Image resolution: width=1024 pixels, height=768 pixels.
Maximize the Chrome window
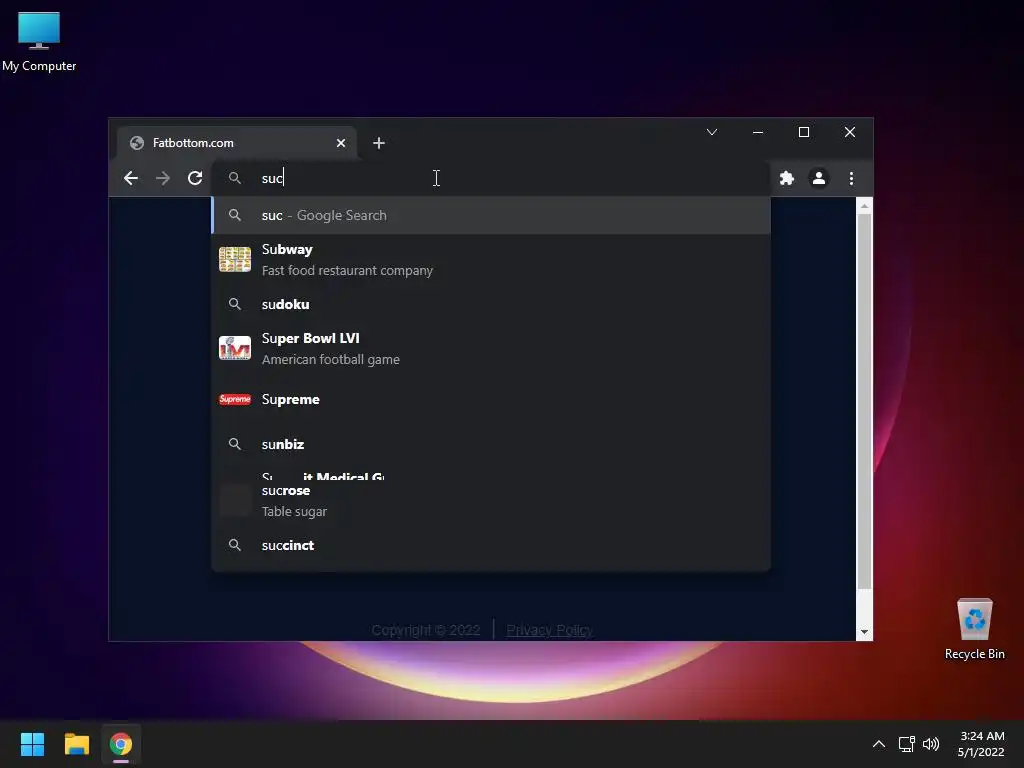804,132
